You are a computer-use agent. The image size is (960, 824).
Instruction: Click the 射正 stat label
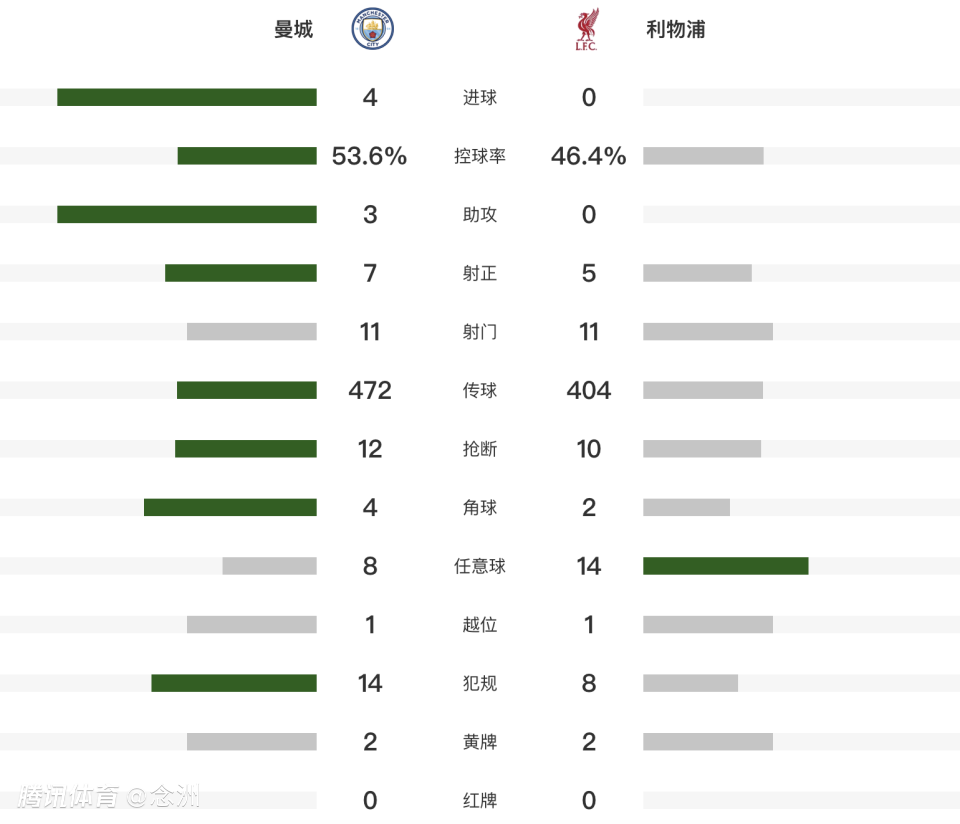tap(480, 273)
